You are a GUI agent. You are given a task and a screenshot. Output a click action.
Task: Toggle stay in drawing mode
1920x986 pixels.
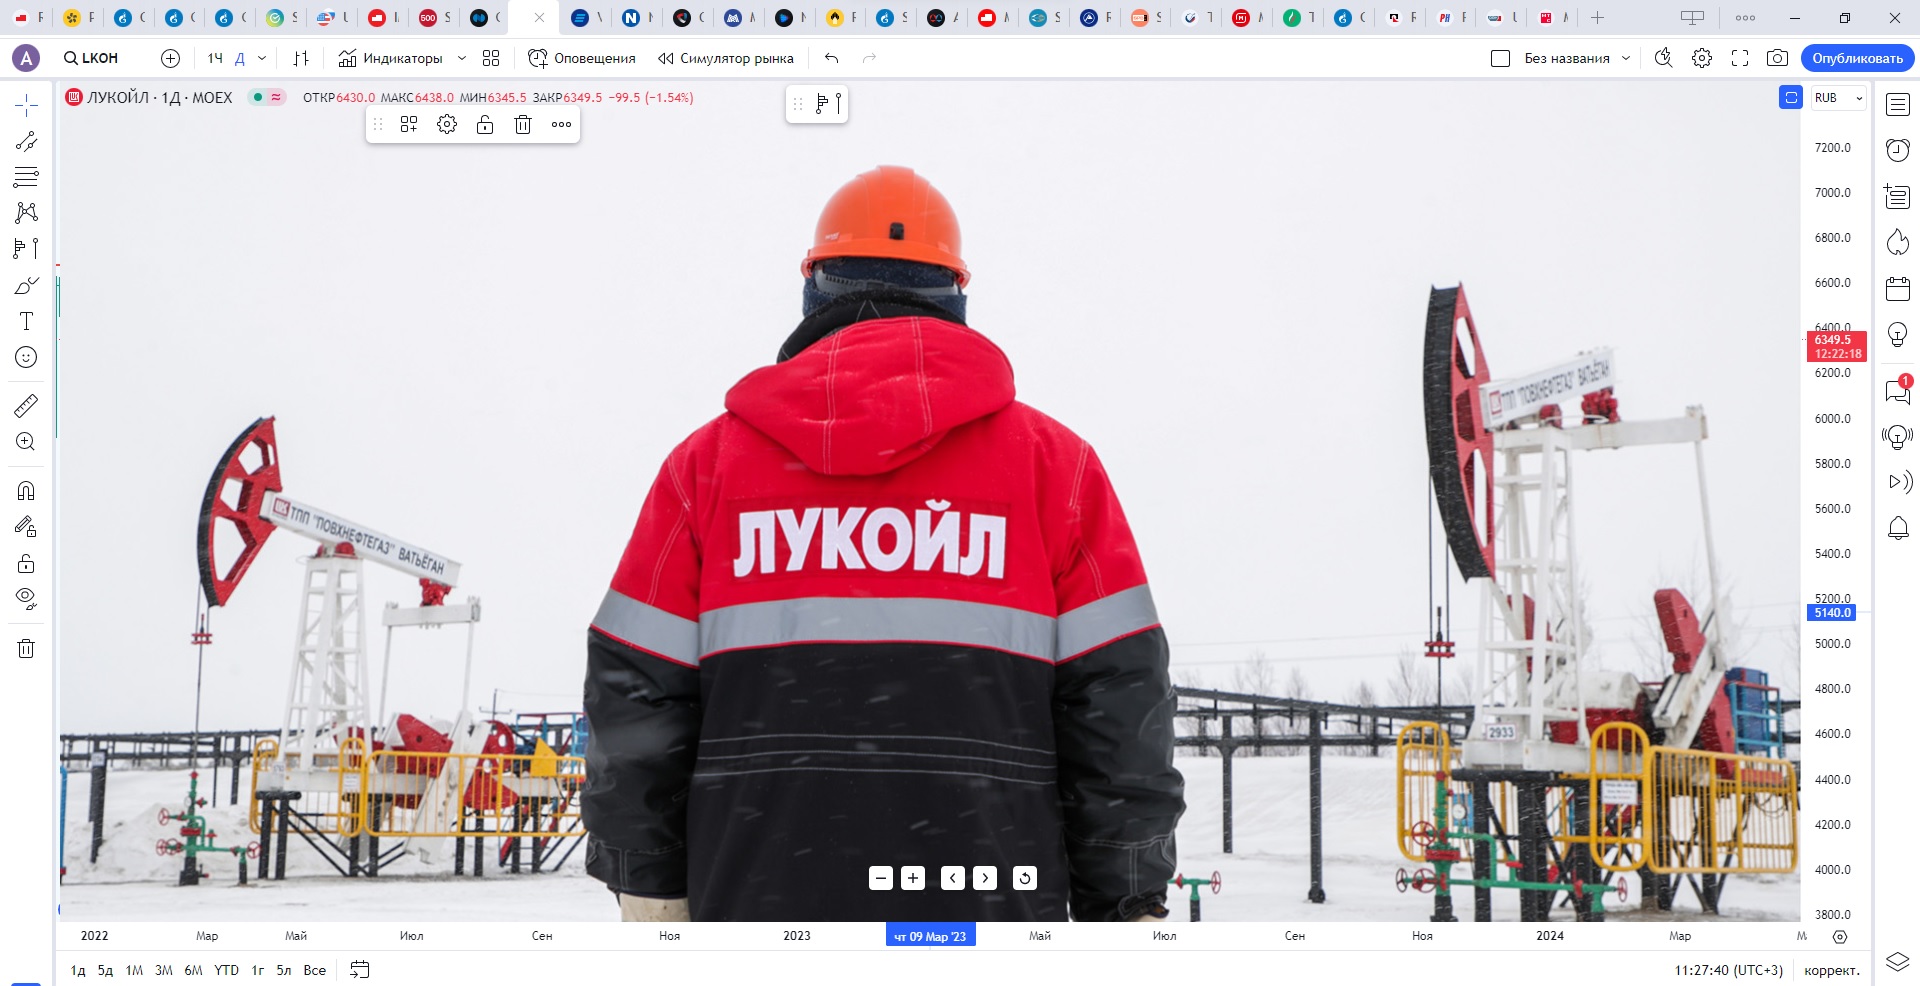point(26,526)
